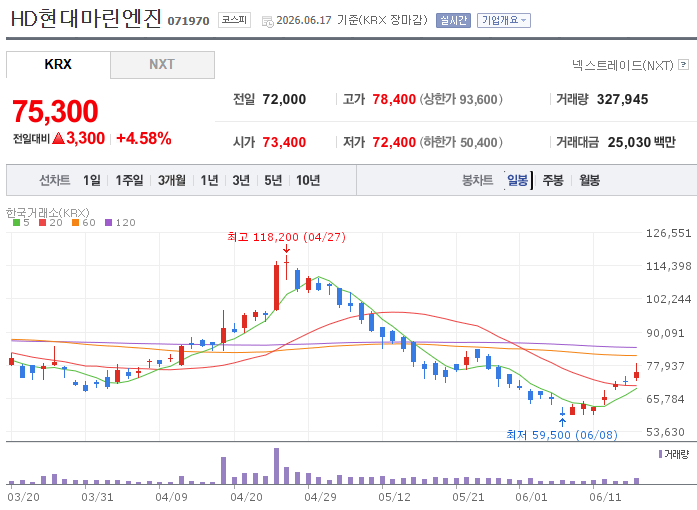Click the 03/20 date label on the axis
697x510 pixels.
pyautogui.click(x=24, y=497)
